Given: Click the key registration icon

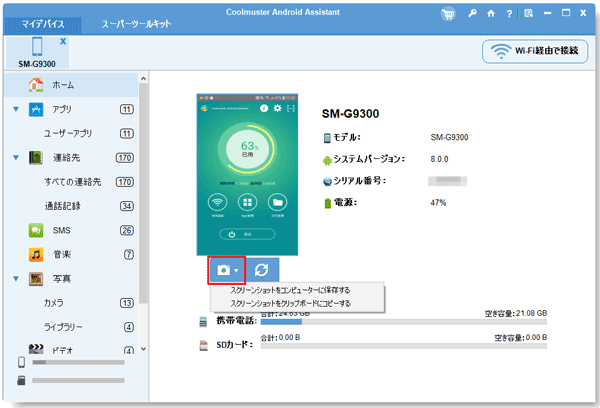Looking at the screenshot, I should click(x=472, y=13).
